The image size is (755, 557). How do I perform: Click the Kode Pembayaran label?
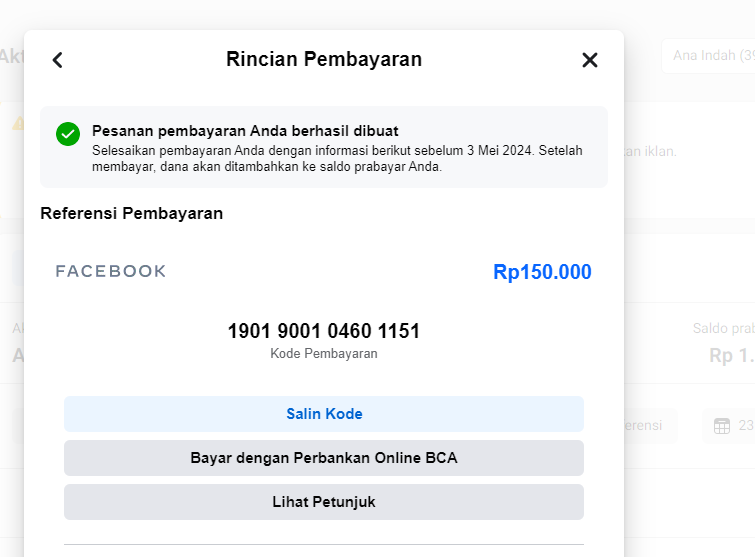tap(324, 354)
